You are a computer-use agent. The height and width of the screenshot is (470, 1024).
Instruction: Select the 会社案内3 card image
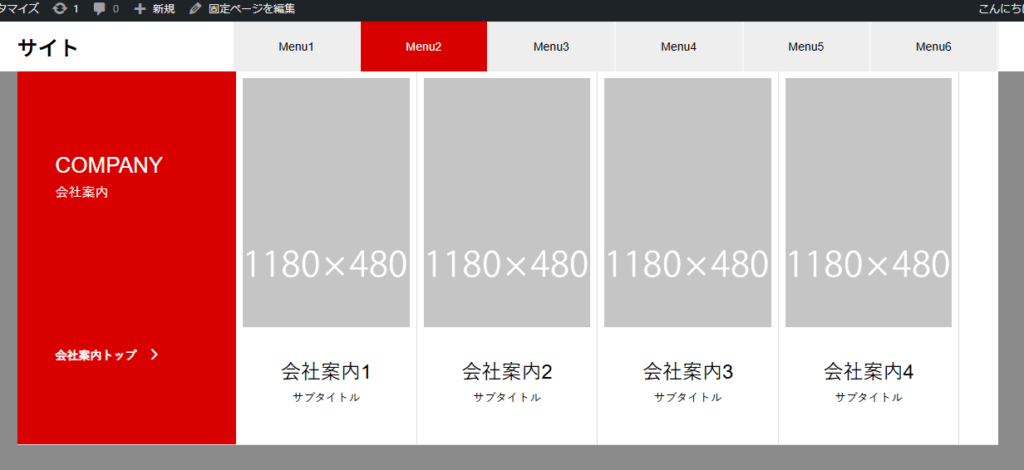[x=687, y=202]
